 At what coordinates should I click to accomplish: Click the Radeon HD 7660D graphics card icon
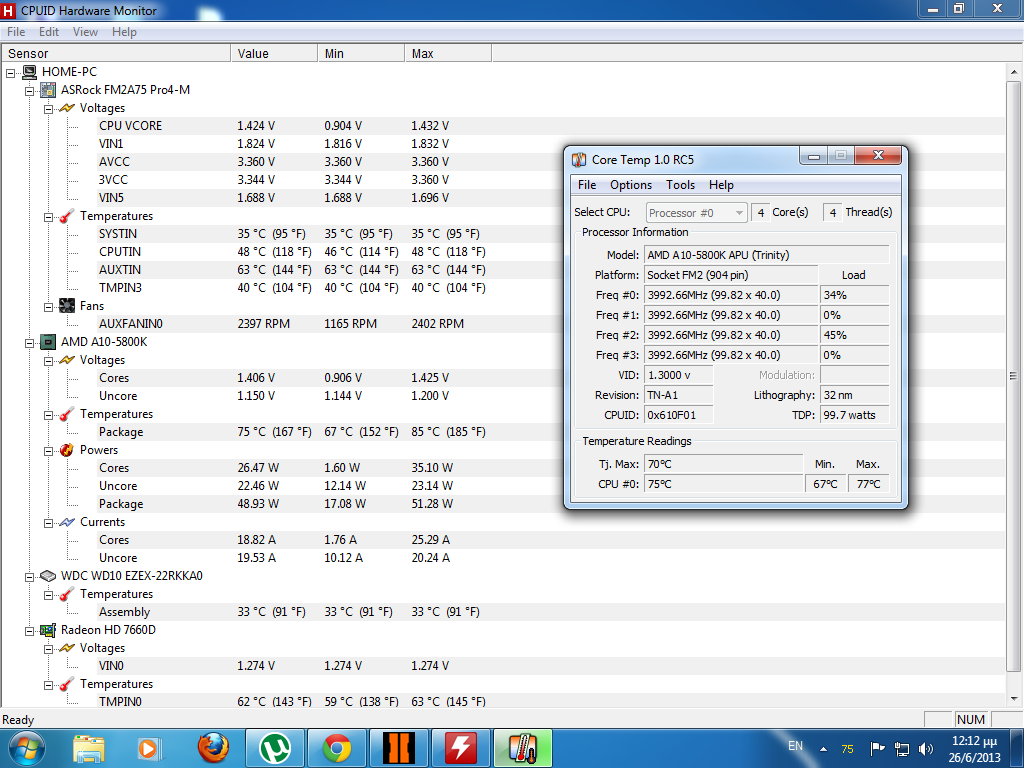click(48, 630)
